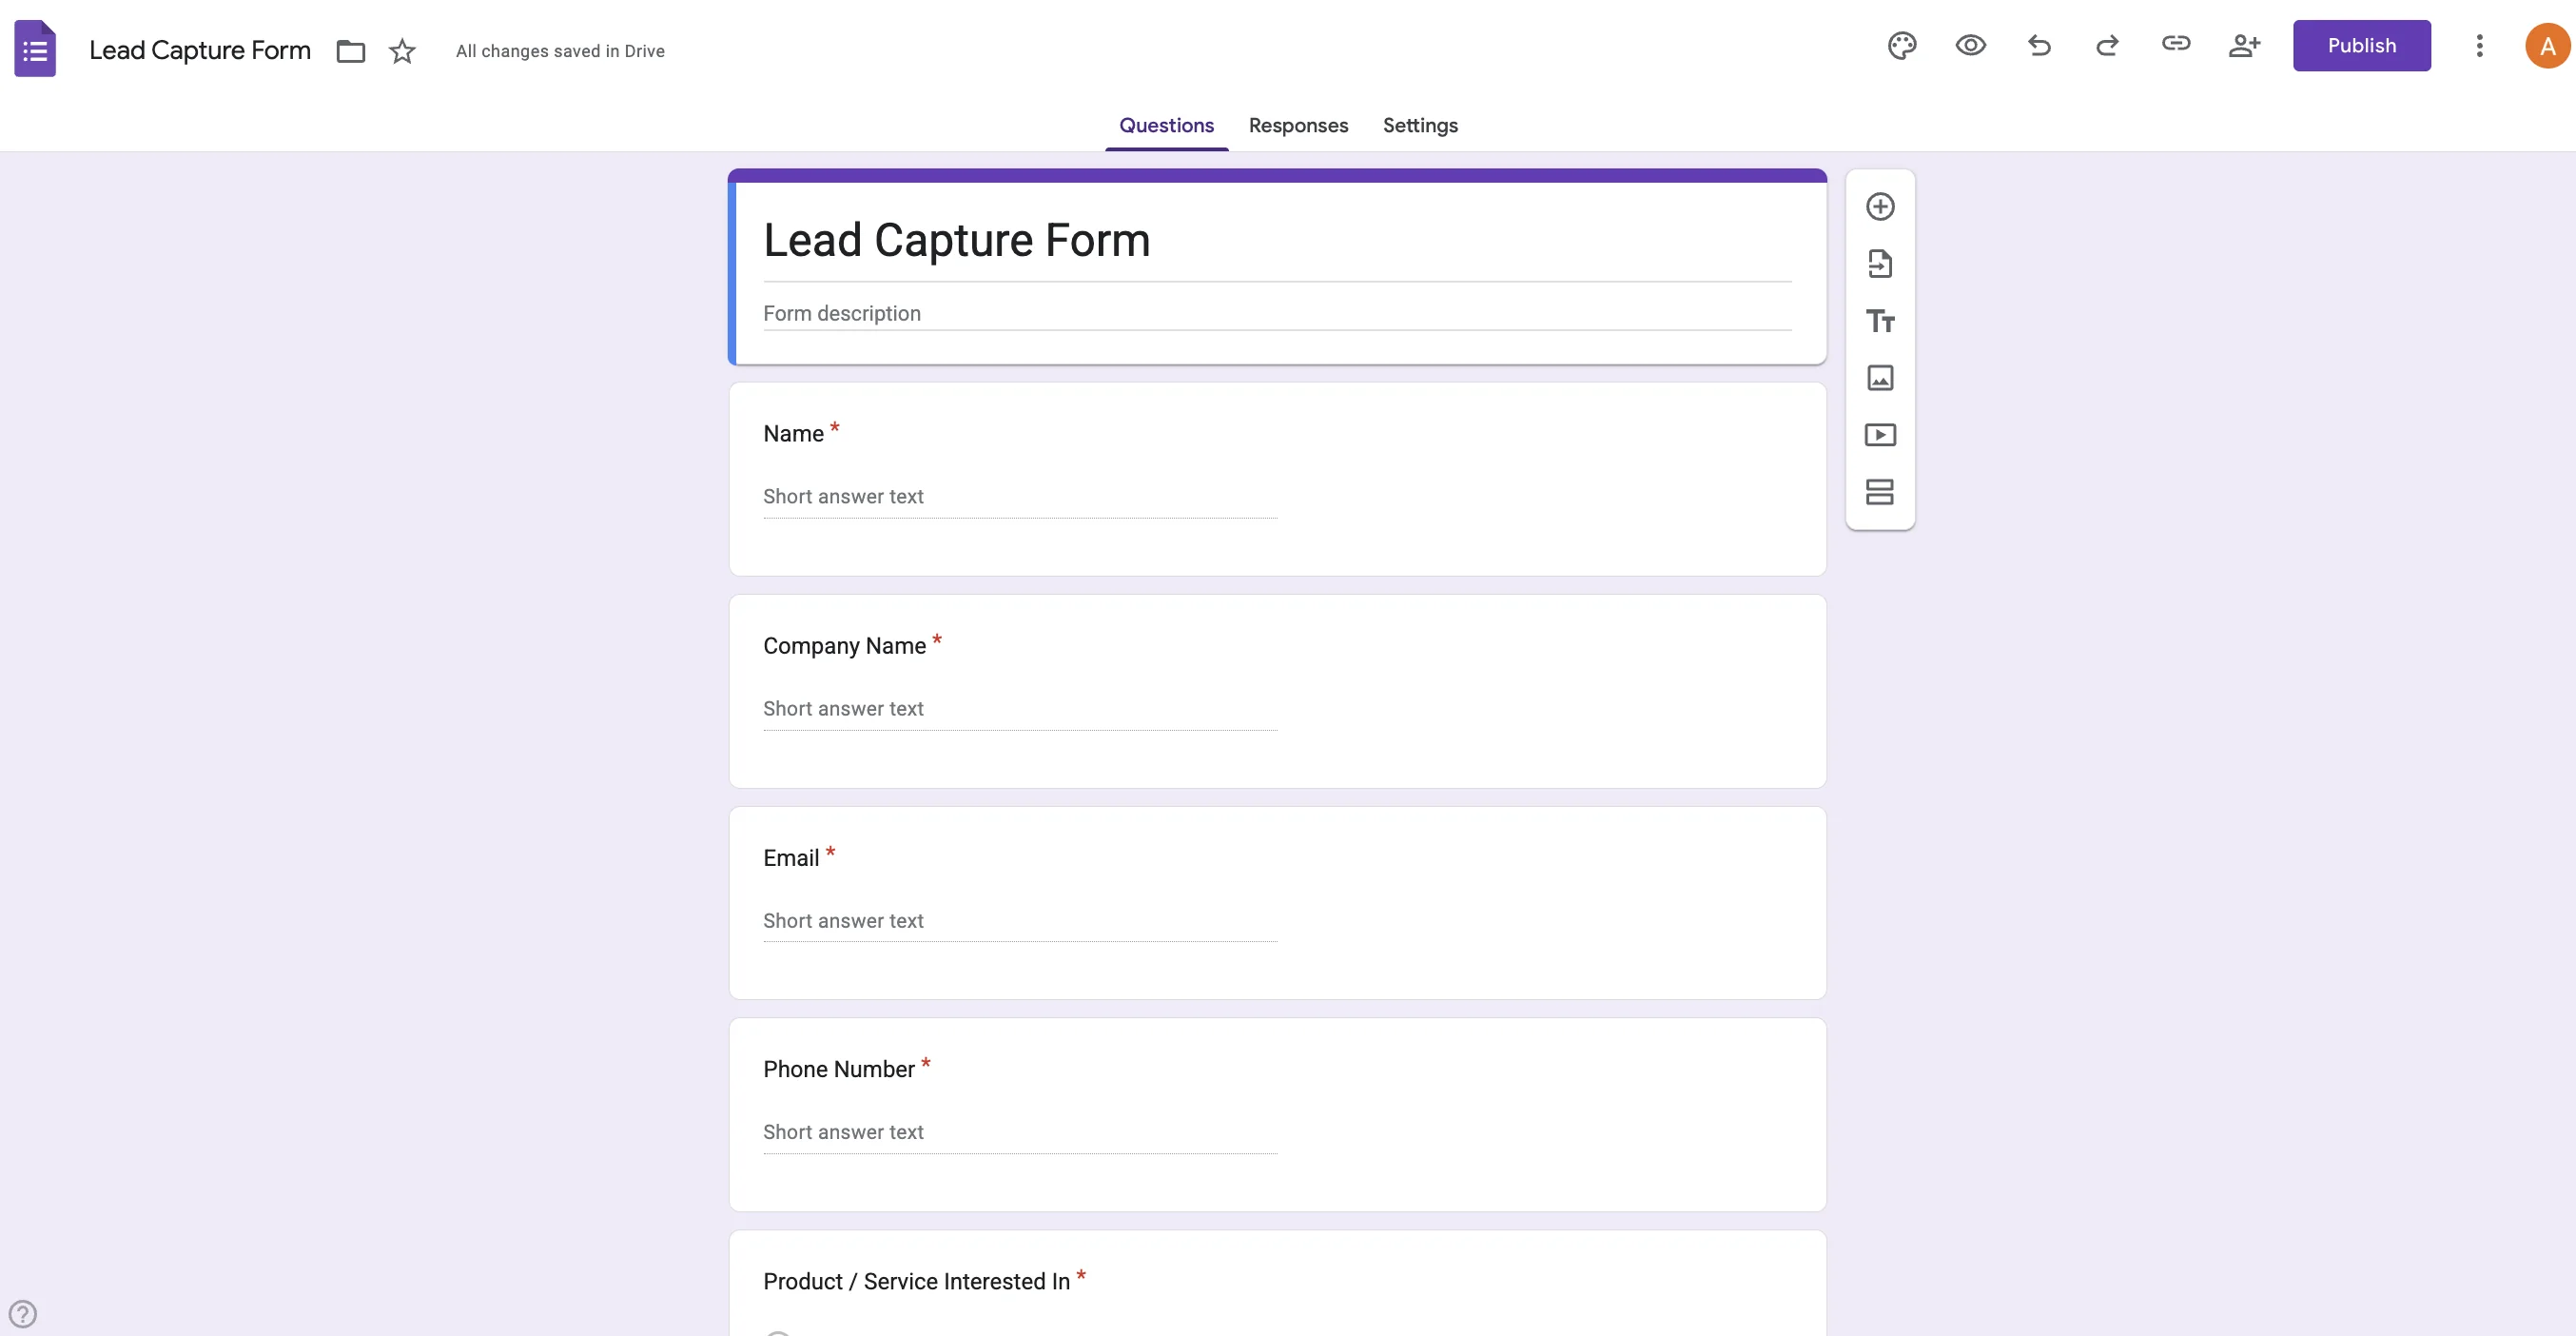Viewport: 2576px width, 1336px height.
Task: Click the Publish button
Action: coord(2362,45)
